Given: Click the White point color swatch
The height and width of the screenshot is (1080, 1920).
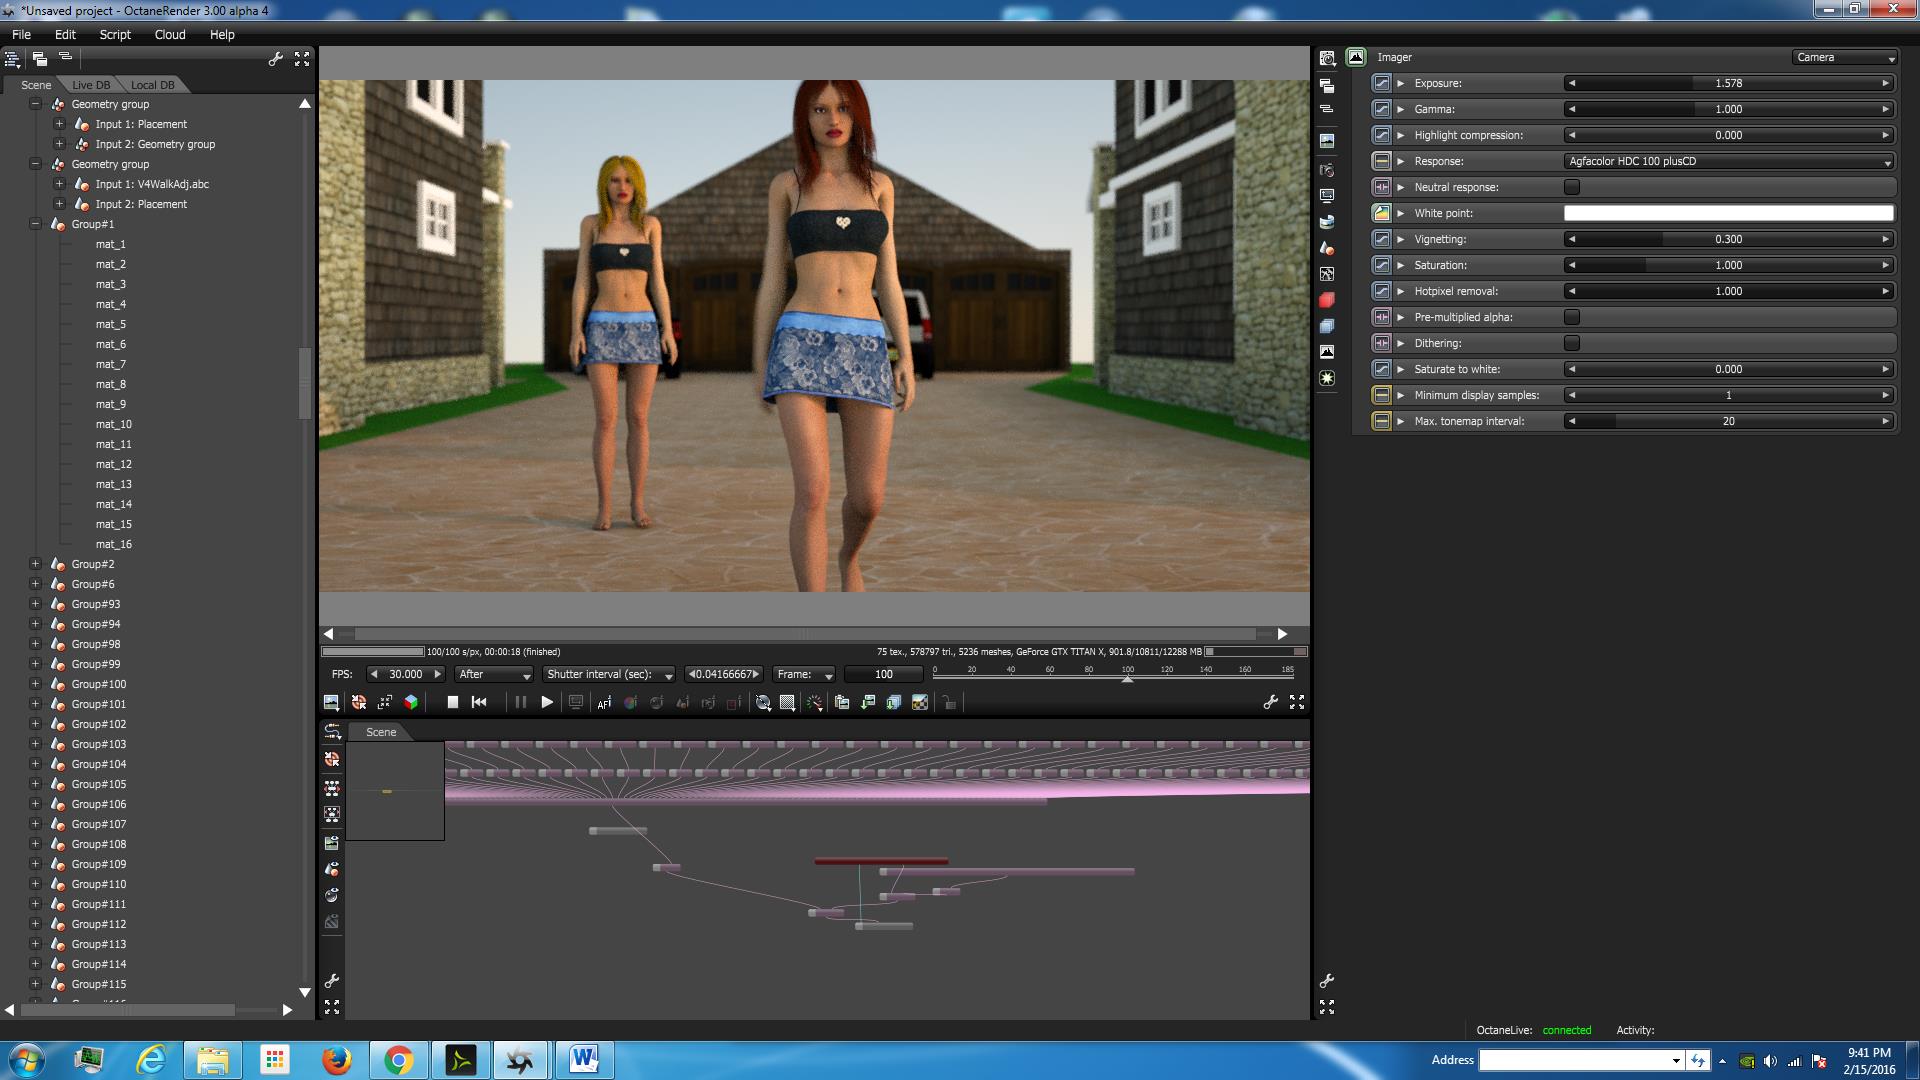Looking at the screenshot, I should click(x=1728, y=213).
